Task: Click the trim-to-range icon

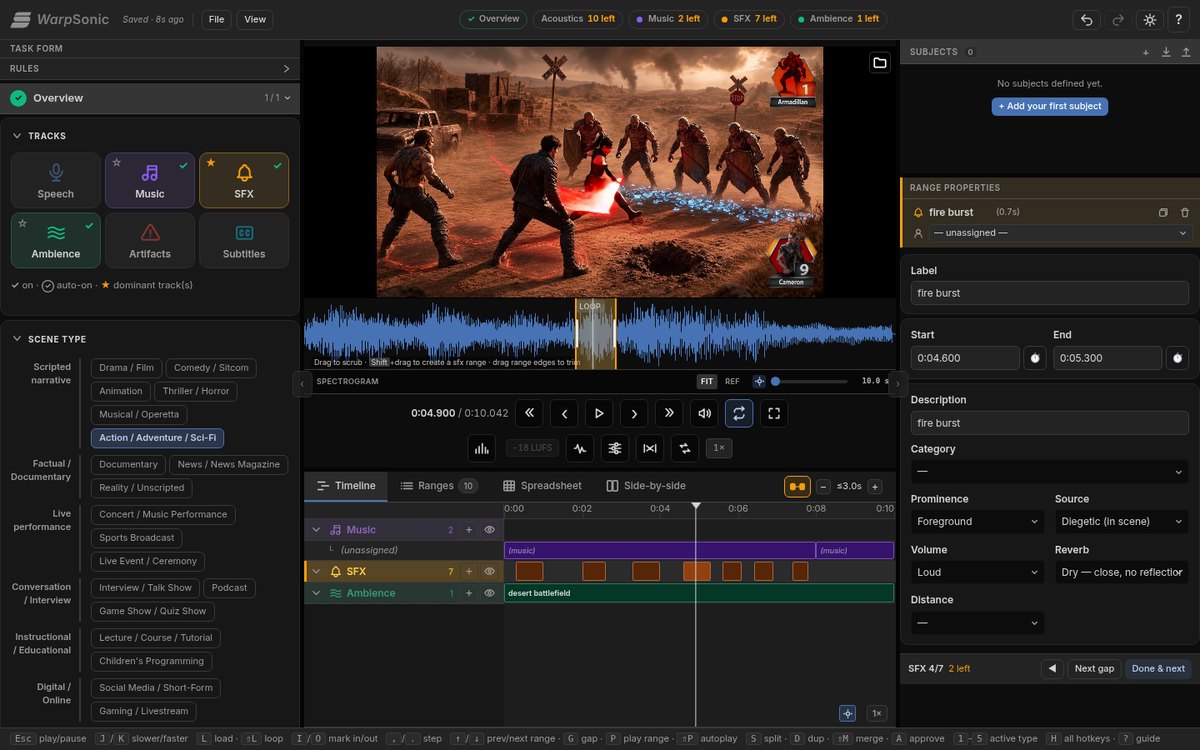Action: click(650, 449)
